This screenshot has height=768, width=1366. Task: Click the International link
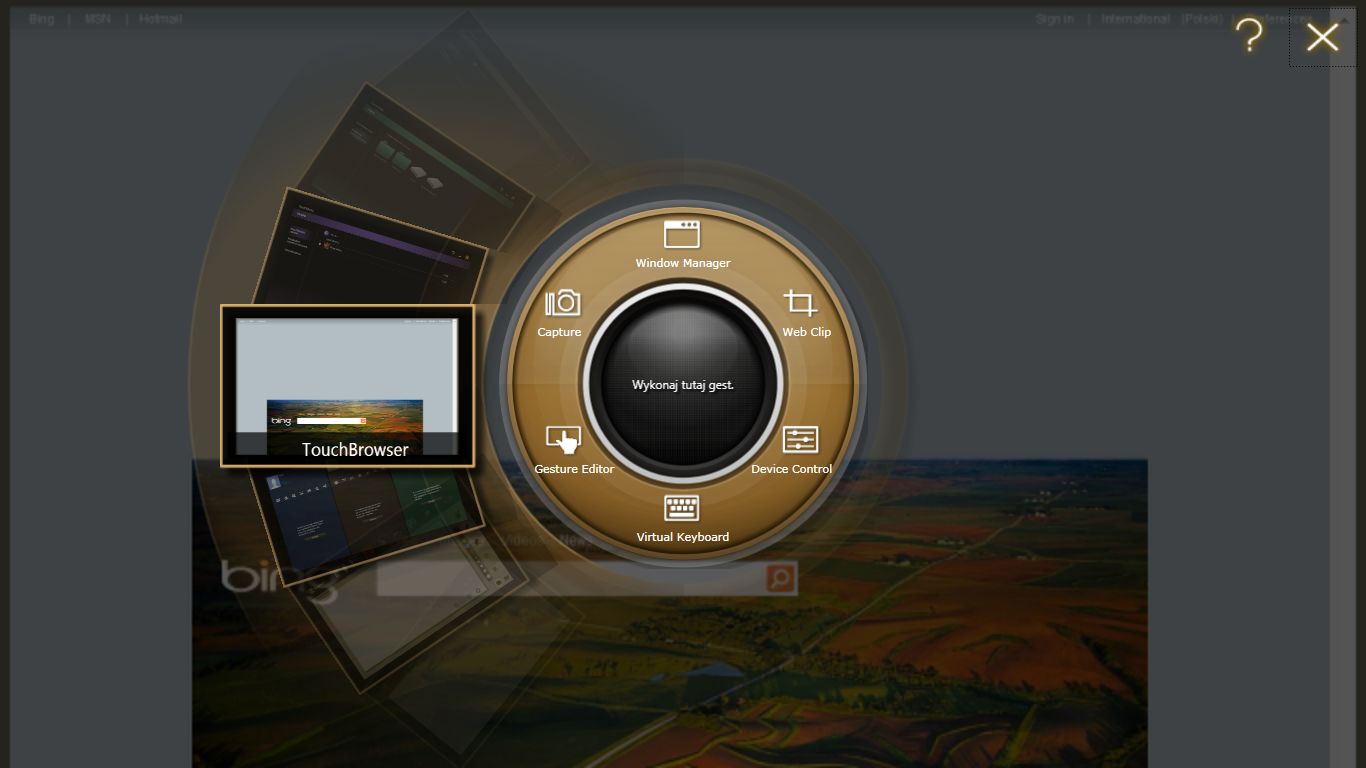click(x=1135, y=19)
